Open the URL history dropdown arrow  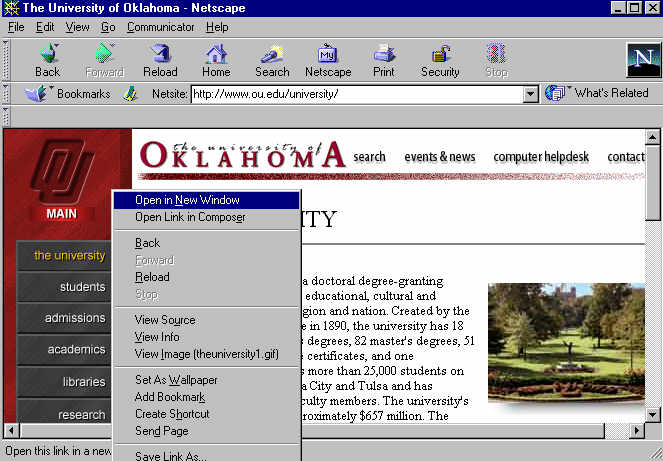530,94
